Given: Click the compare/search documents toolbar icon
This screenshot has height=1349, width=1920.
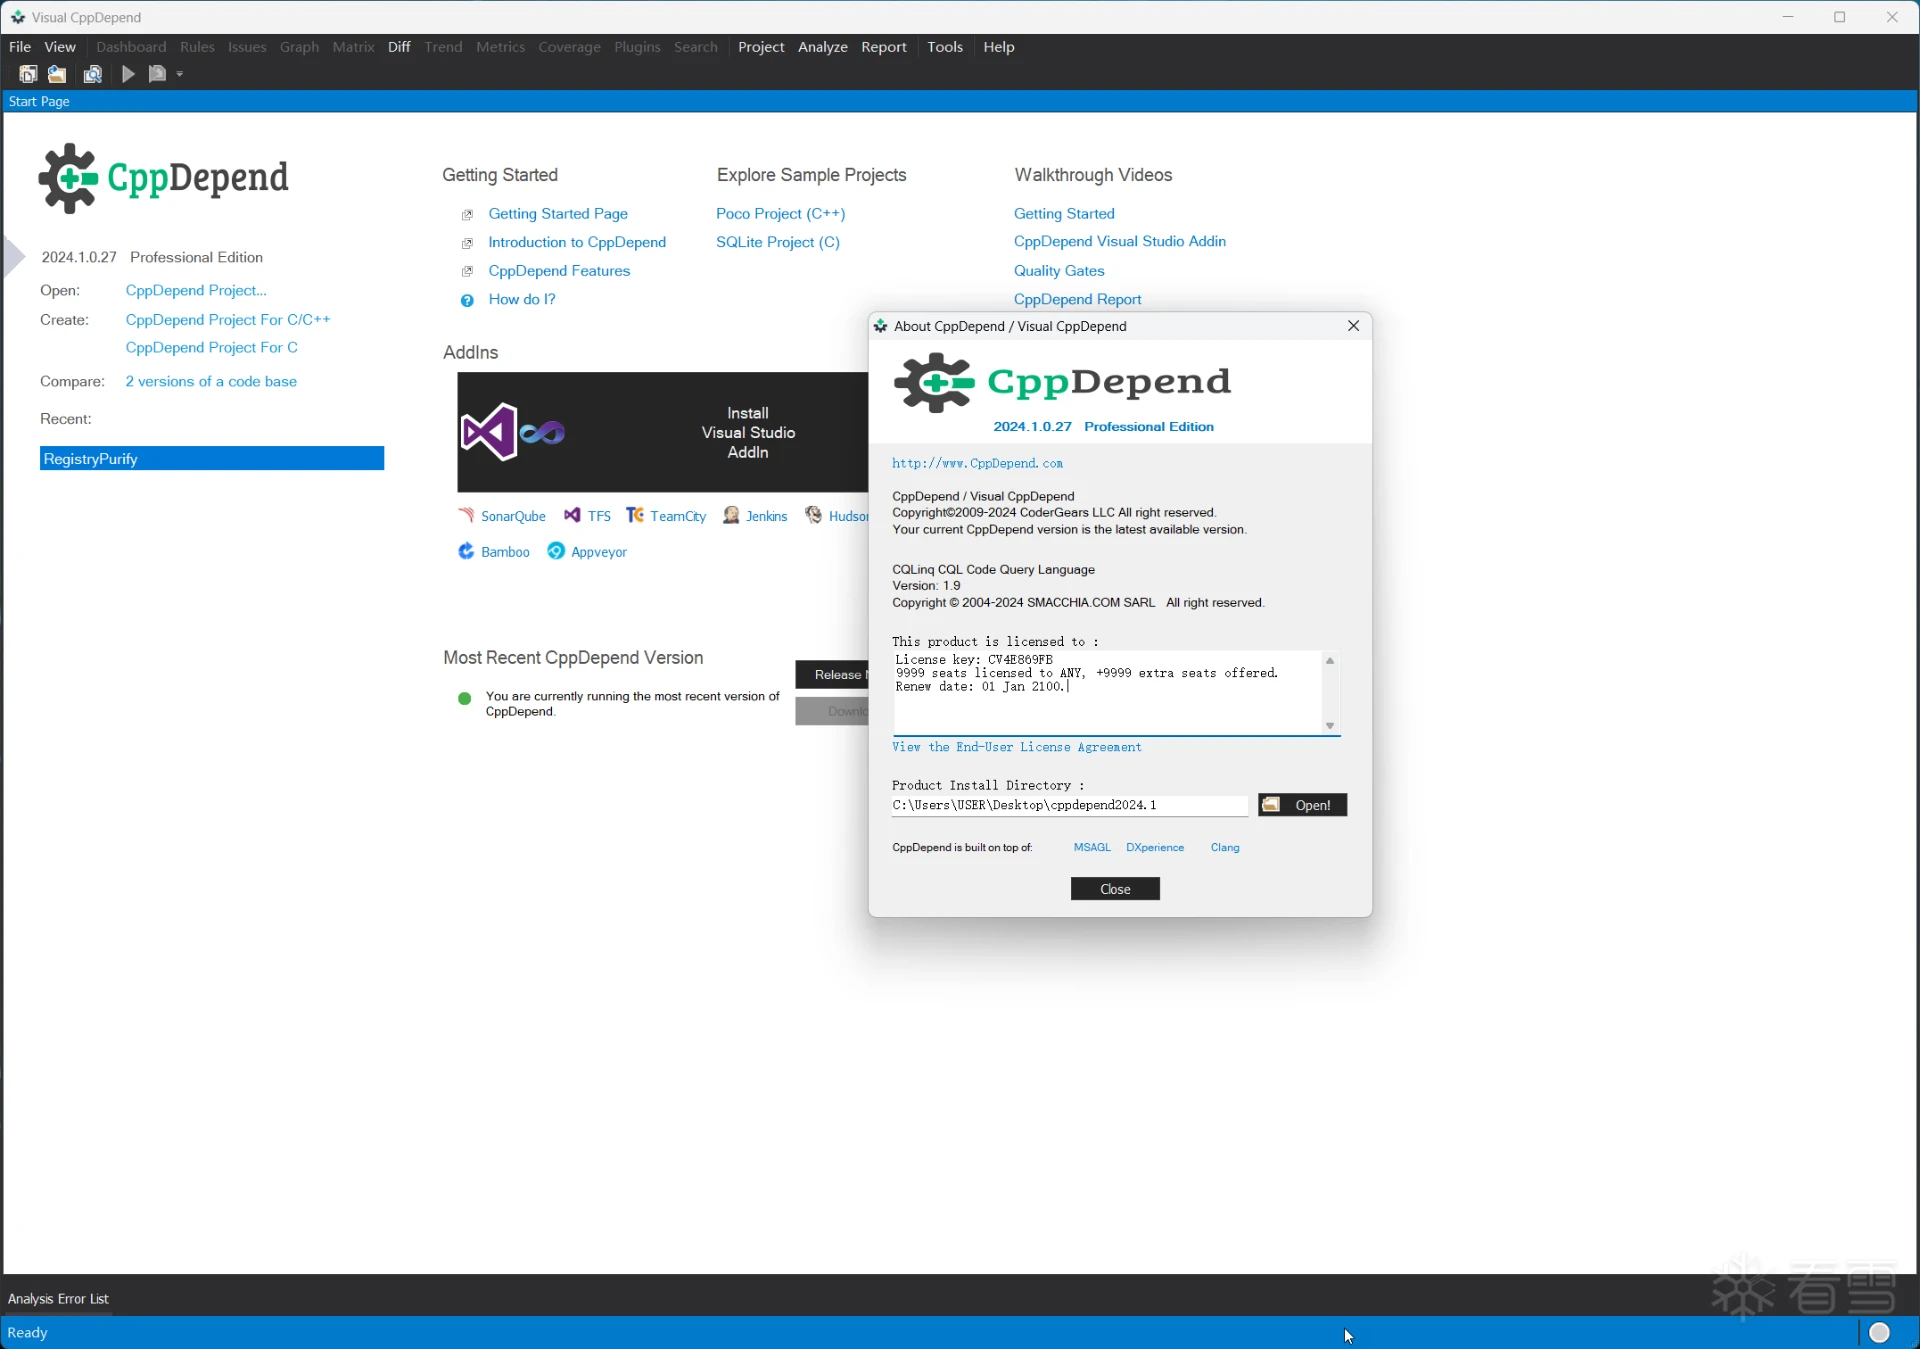Looking at the screenshot, I should point(92,74).
